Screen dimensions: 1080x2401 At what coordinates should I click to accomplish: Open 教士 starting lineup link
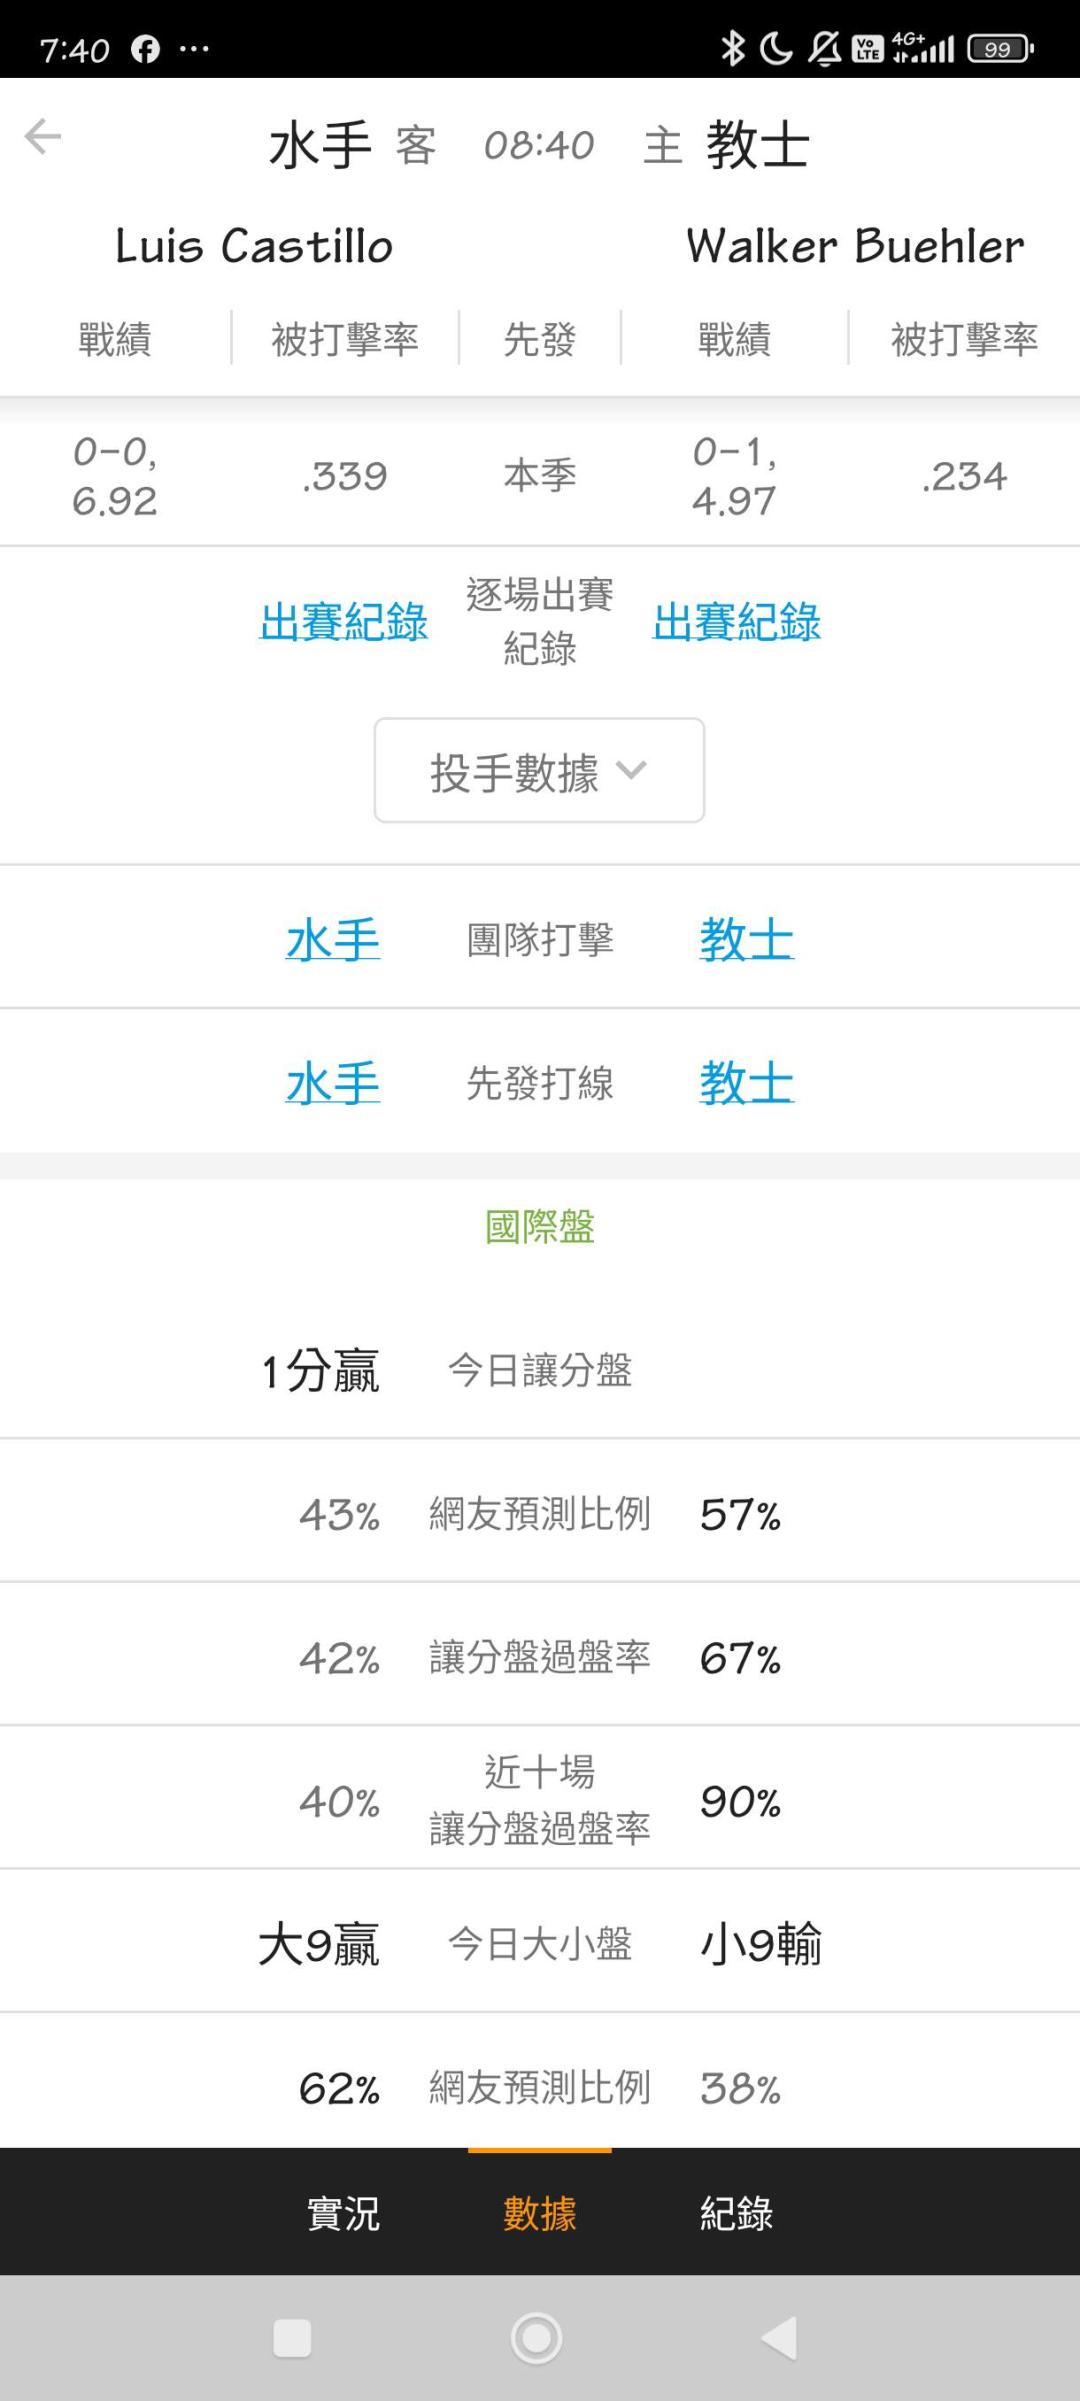click(x=746, y=1083)
